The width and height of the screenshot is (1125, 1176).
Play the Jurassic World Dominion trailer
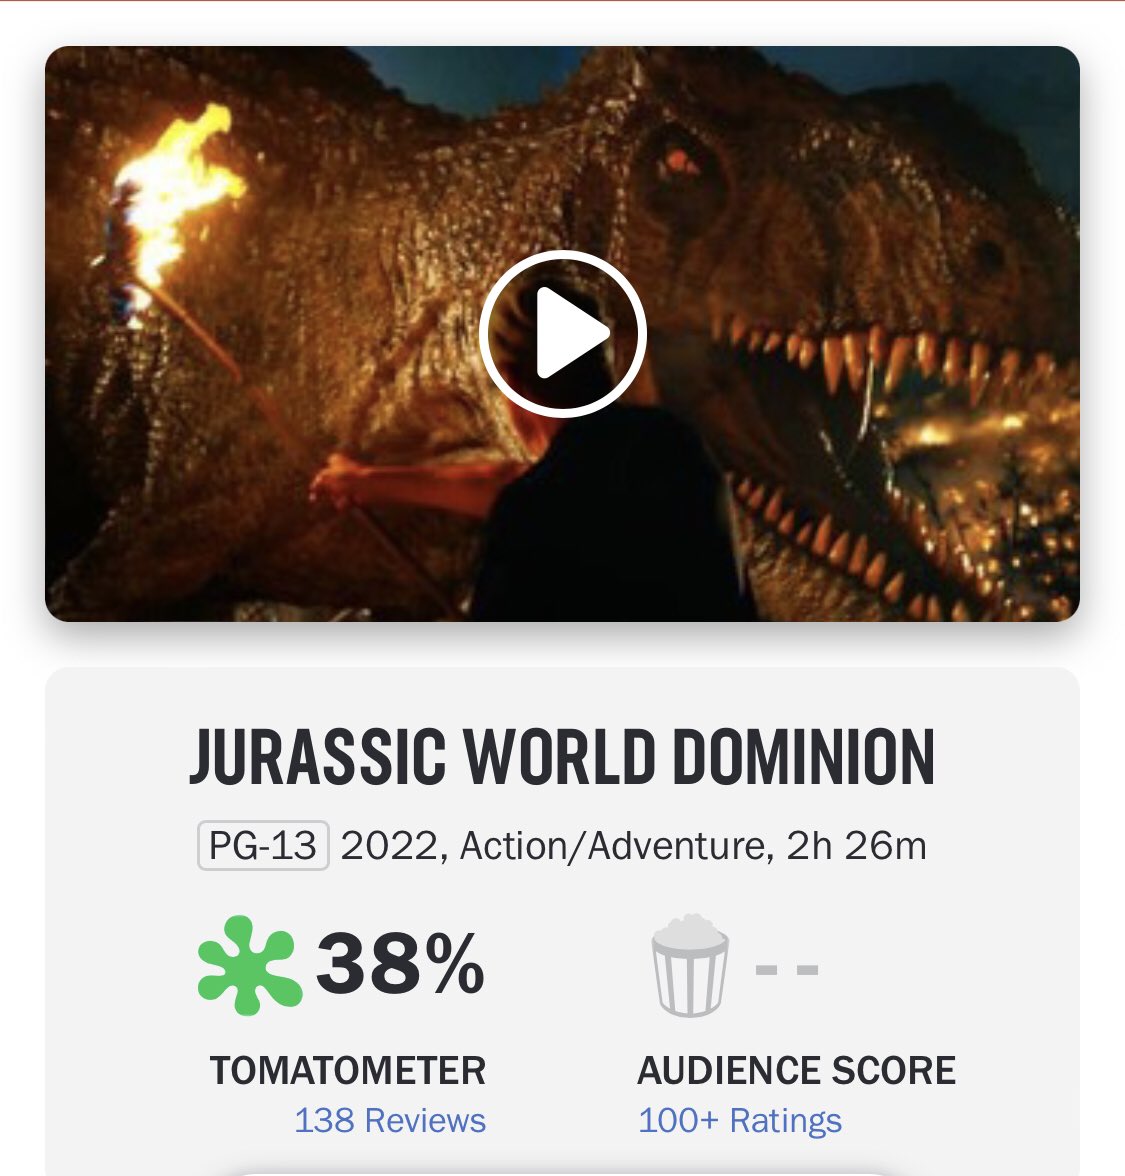coord(562,334)
